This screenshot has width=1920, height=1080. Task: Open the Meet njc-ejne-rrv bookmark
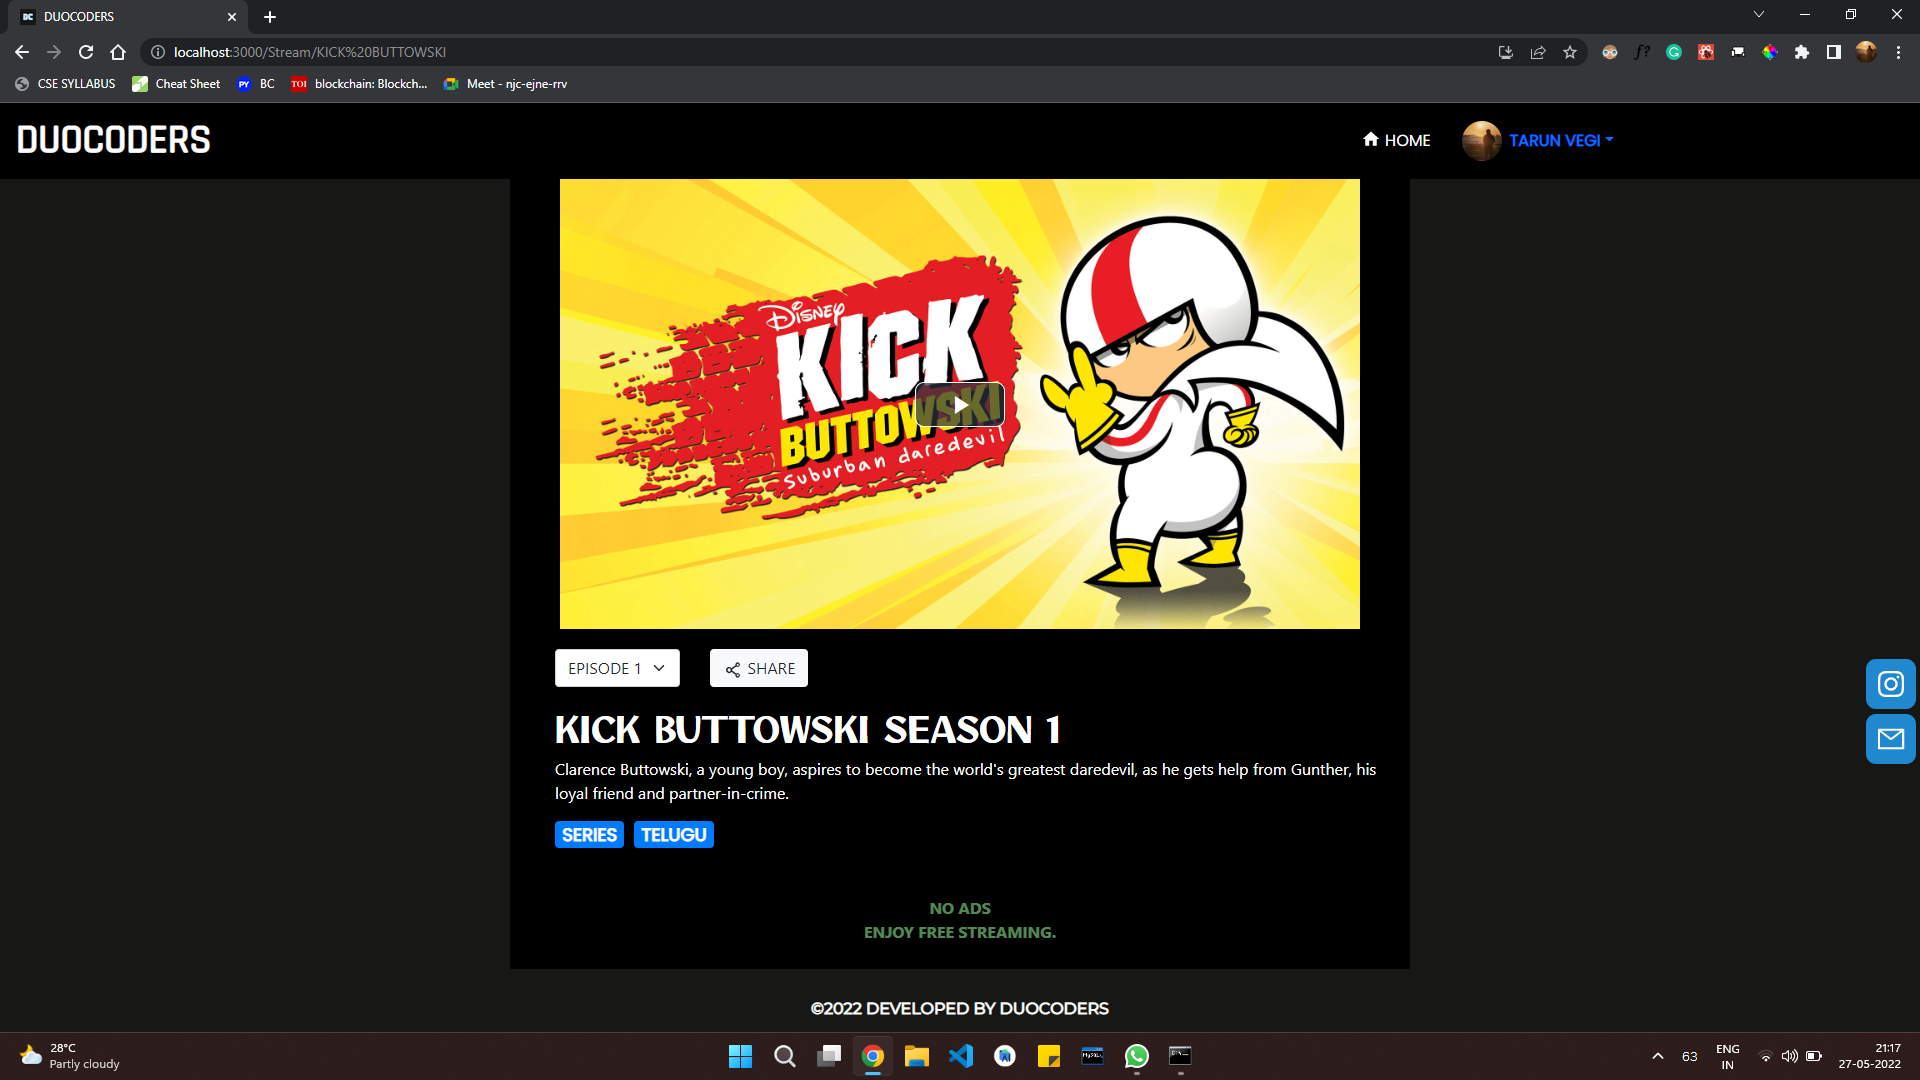click(x=506, y=84)
